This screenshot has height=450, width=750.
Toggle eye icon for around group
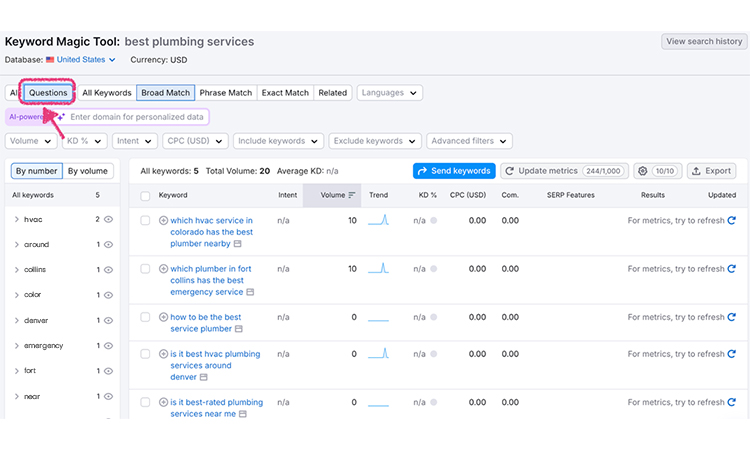point(109,244)
